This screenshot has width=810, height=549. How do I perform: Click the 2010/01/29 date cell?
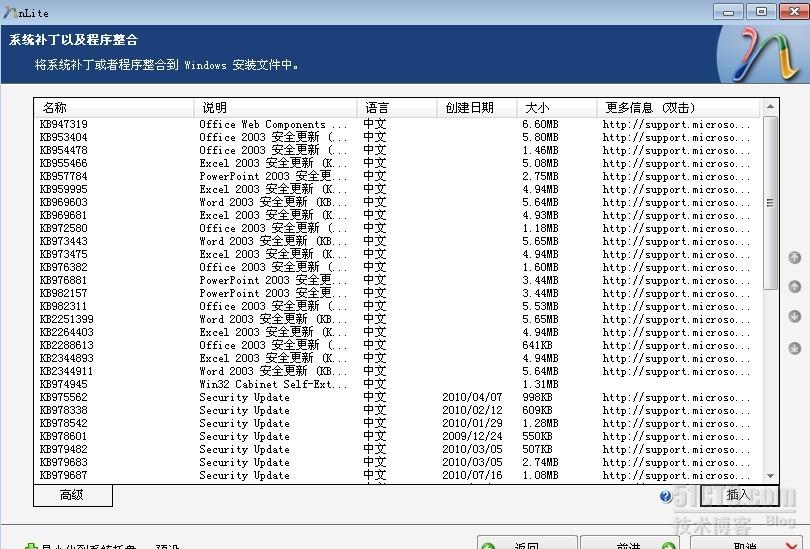472,423
